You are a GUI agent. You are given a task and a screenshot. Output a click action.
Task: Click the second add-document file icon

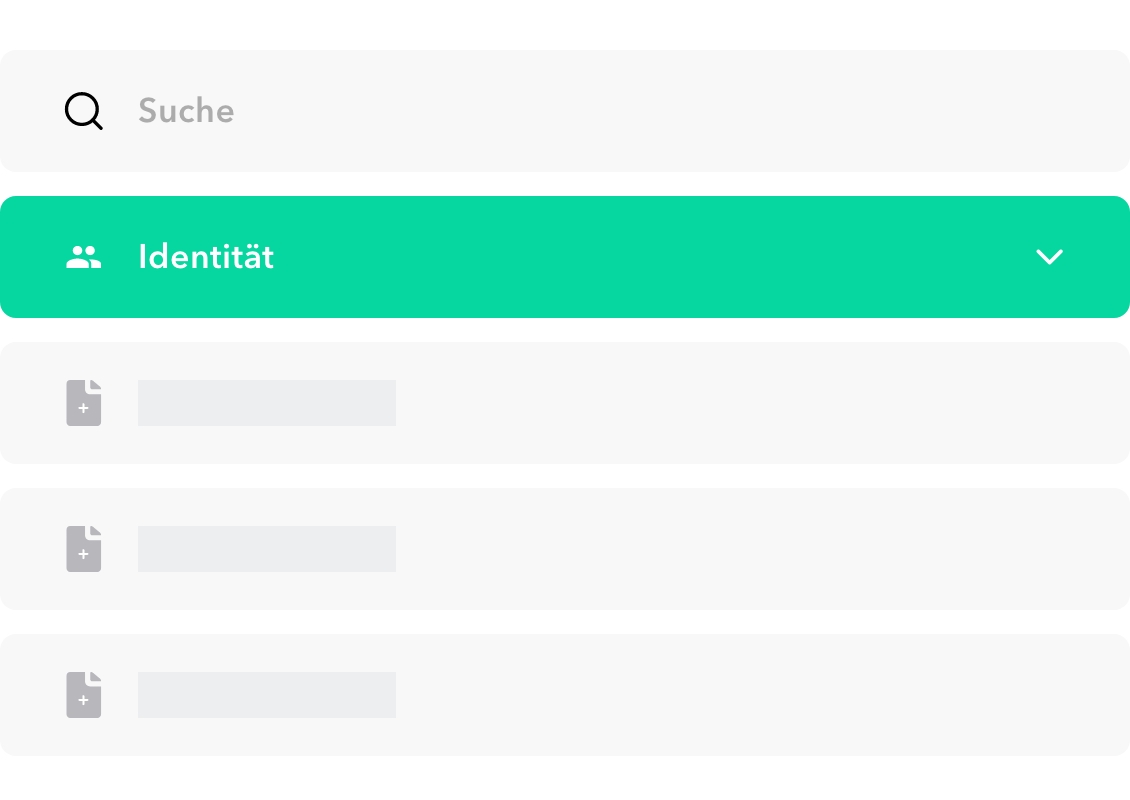[x=84, y=549]
